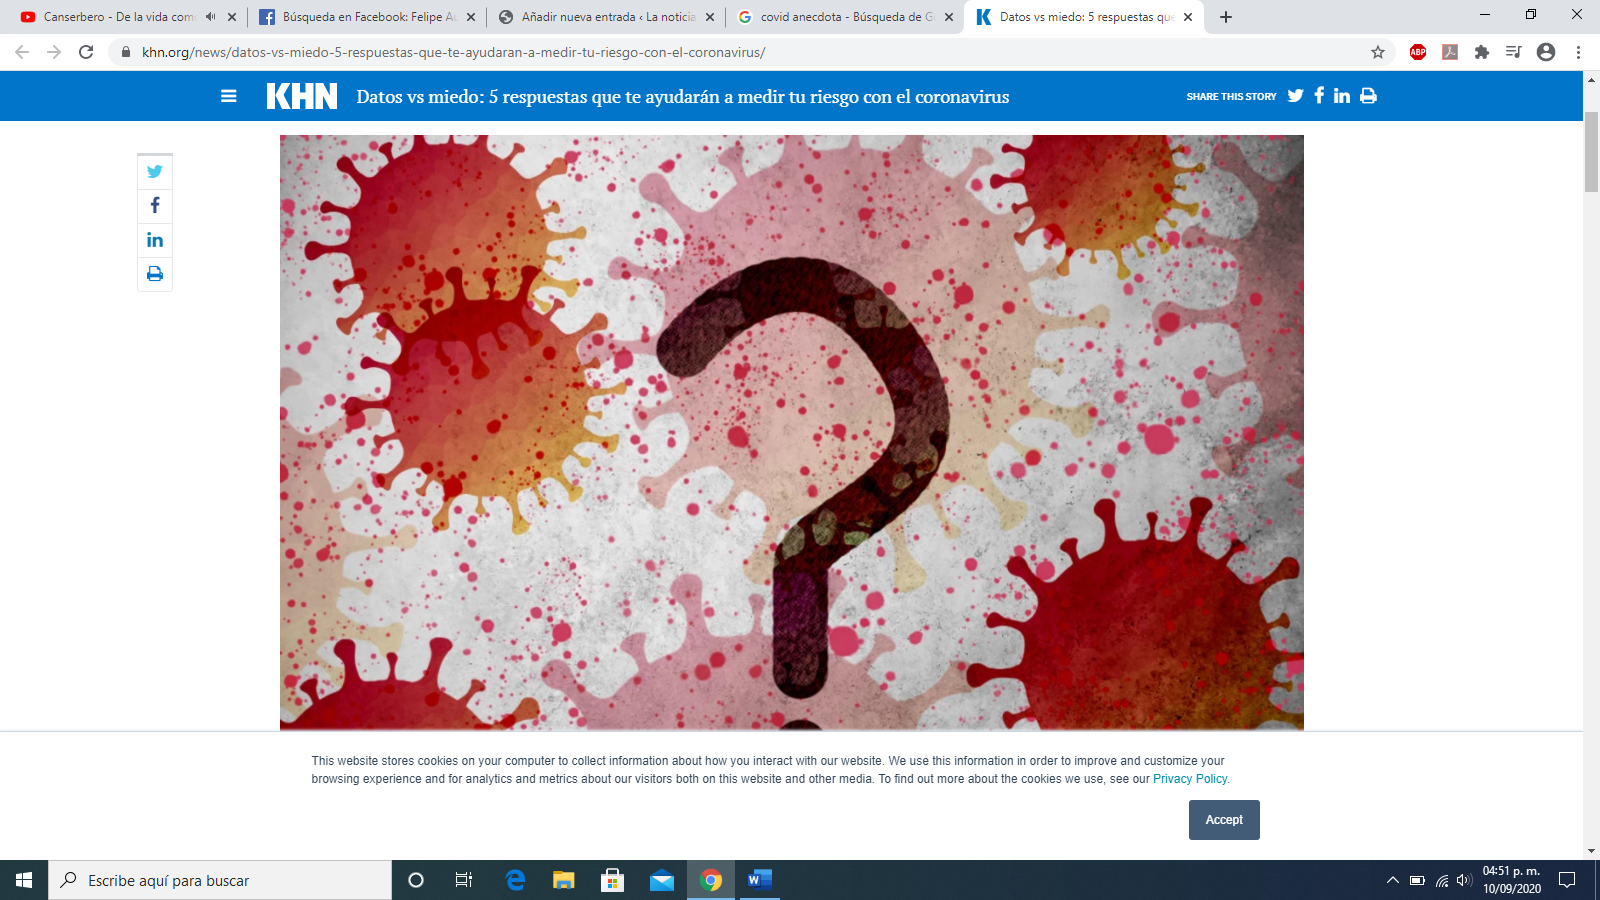Accept the cookie notice
Image resolution: width=1600 pixels, height=900 pixels.
pyautogui.click(x=1223, y=820)
